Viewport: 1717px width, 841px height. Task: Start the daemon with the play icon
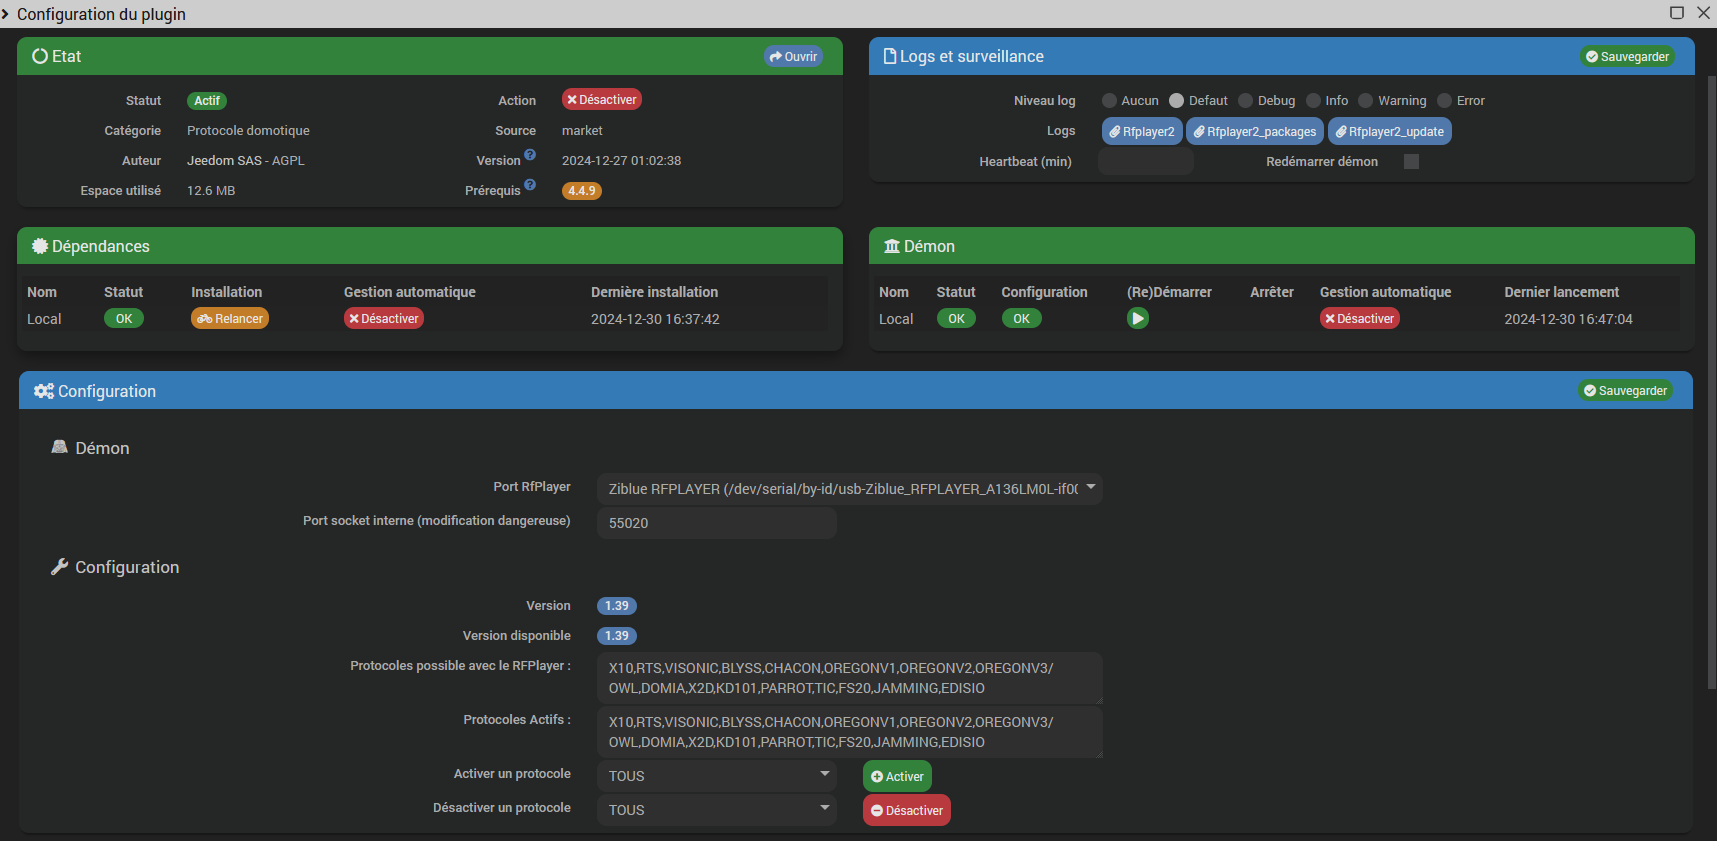pos(1138,318)
